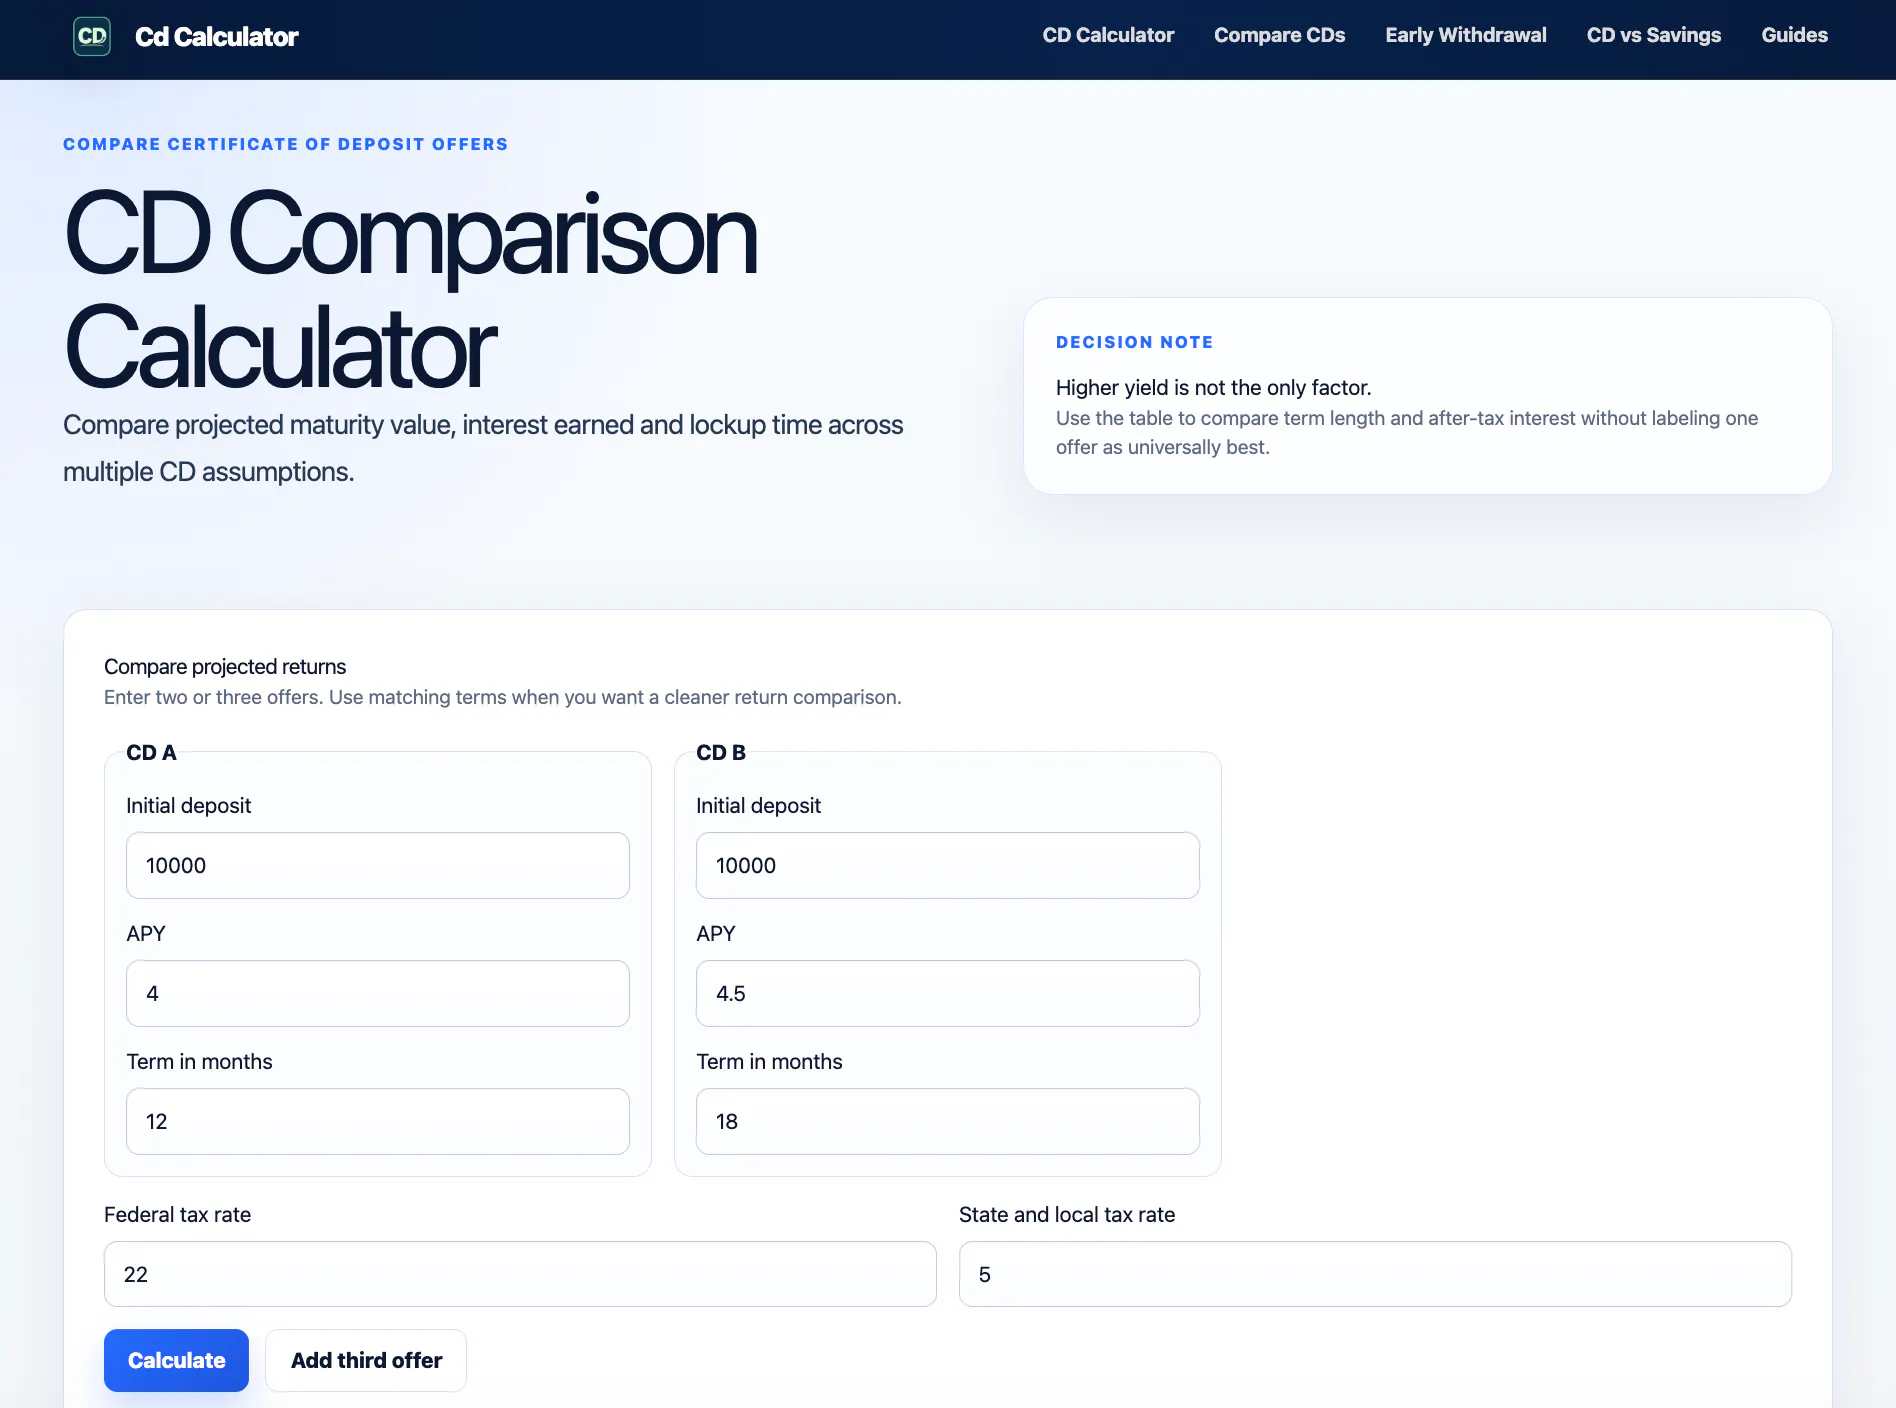Click 'State and local tax rate' label
Screen dimensions: 1896x1408
pyautogui.click(x=1067, y=1215)
